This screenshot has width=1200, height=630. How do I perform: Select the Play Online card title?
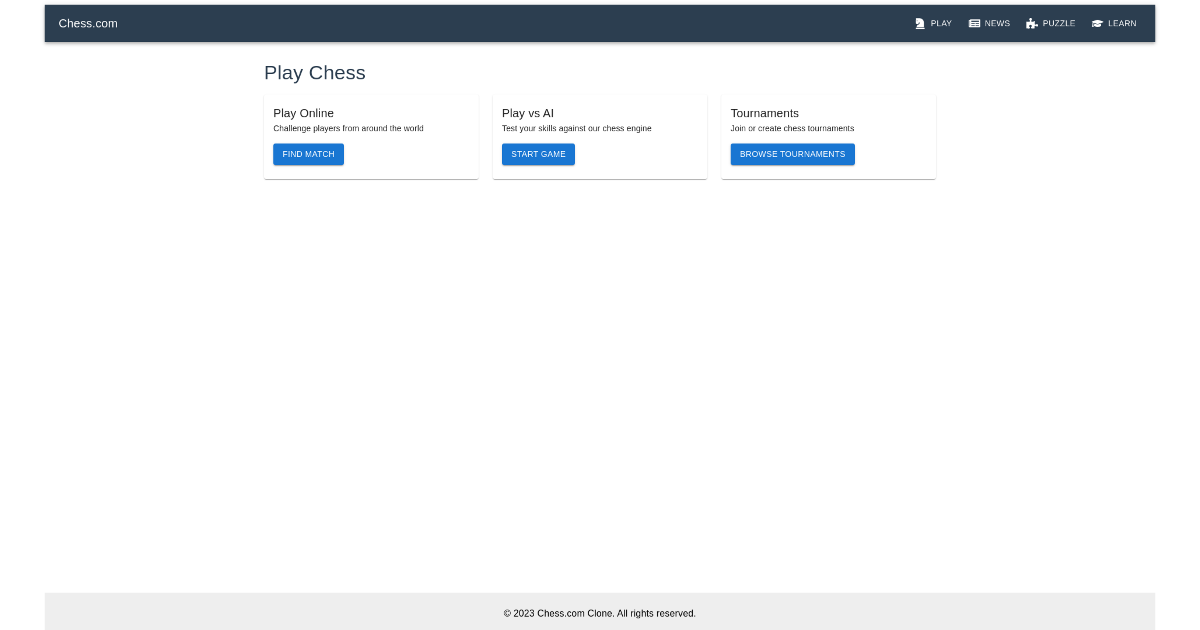303,113
